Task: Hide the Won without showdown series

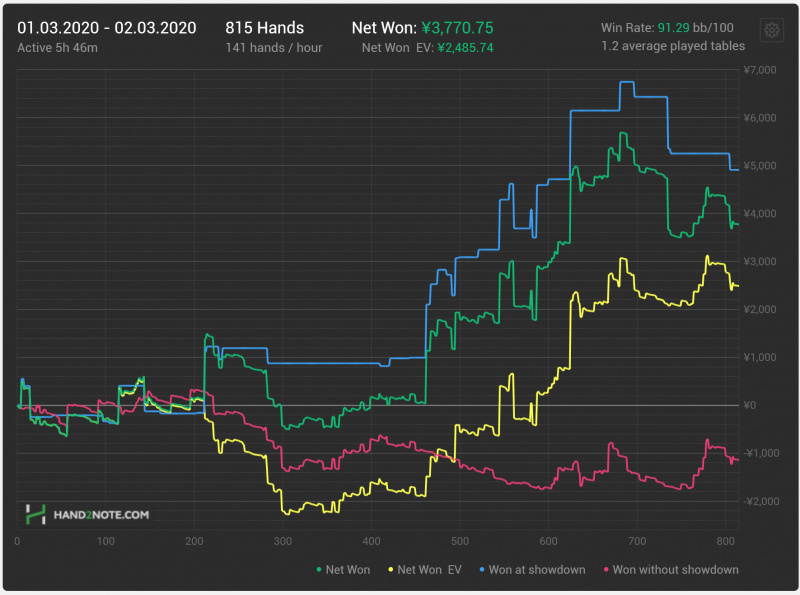Action: point(669,570)
